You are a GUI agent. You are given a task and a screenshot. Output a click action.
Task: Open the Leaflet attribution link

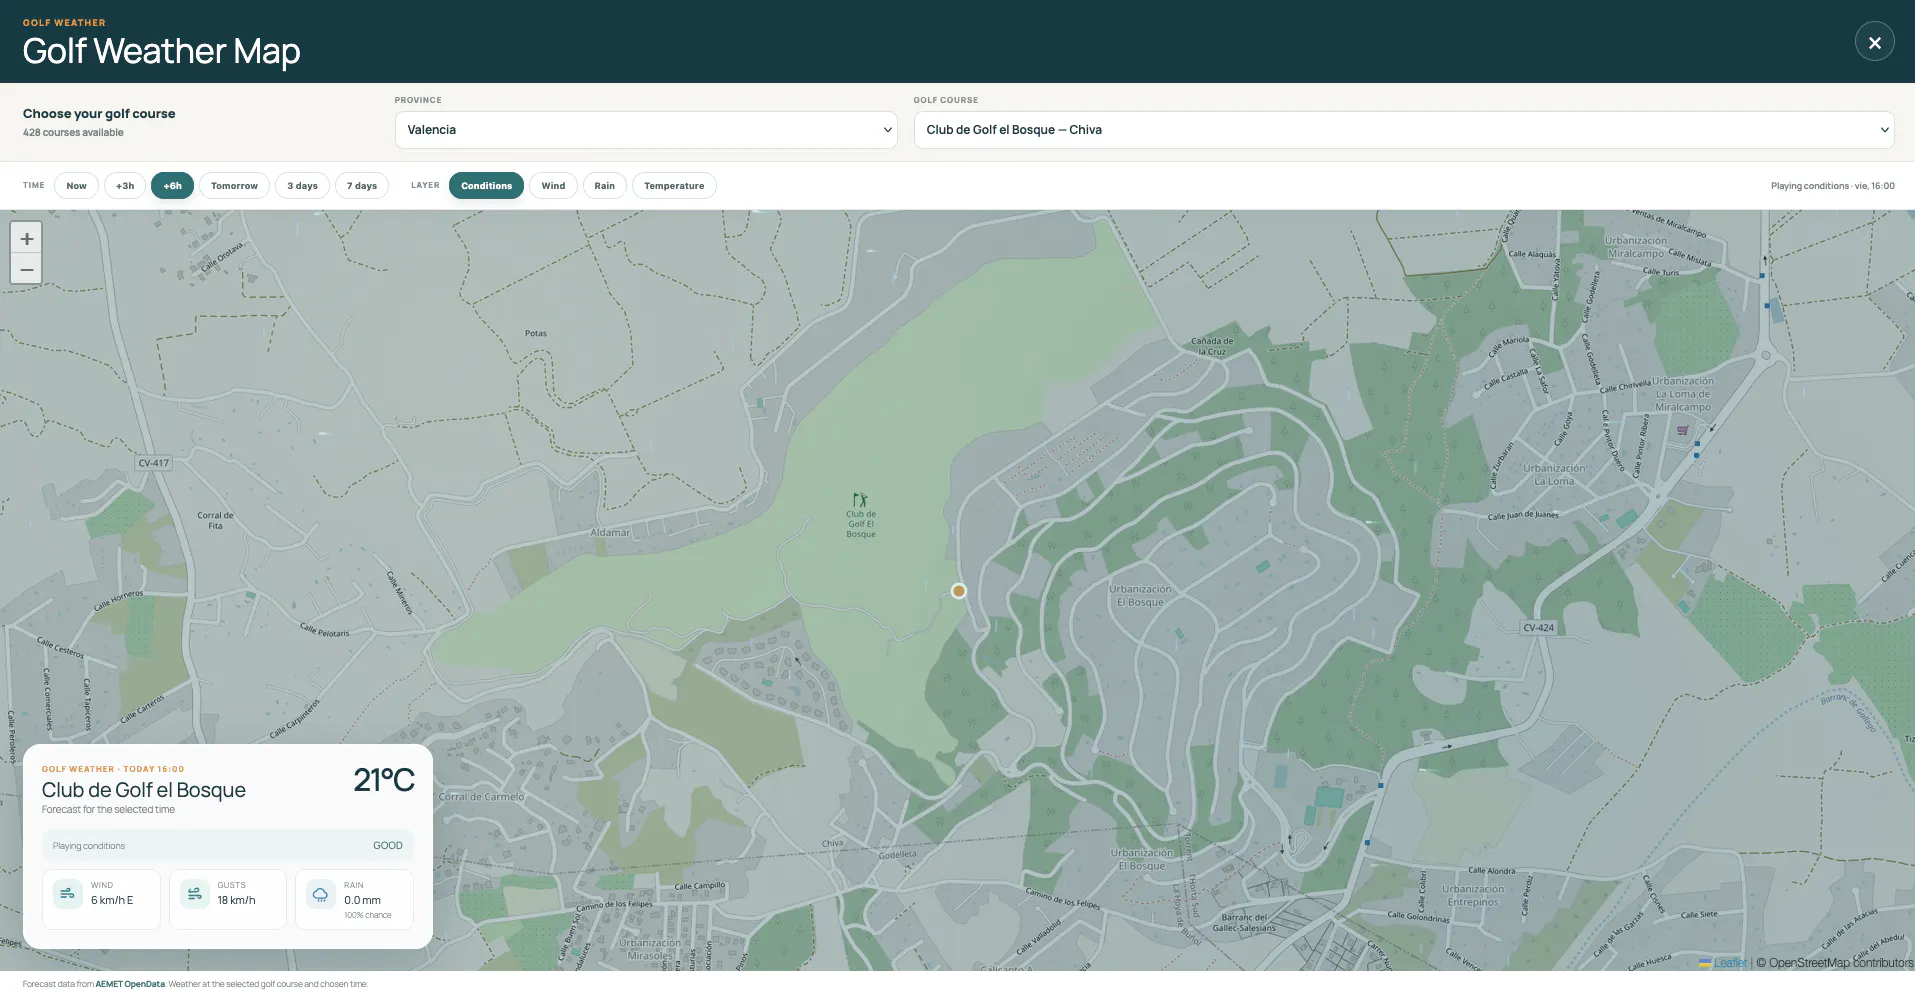[1730, 963]
